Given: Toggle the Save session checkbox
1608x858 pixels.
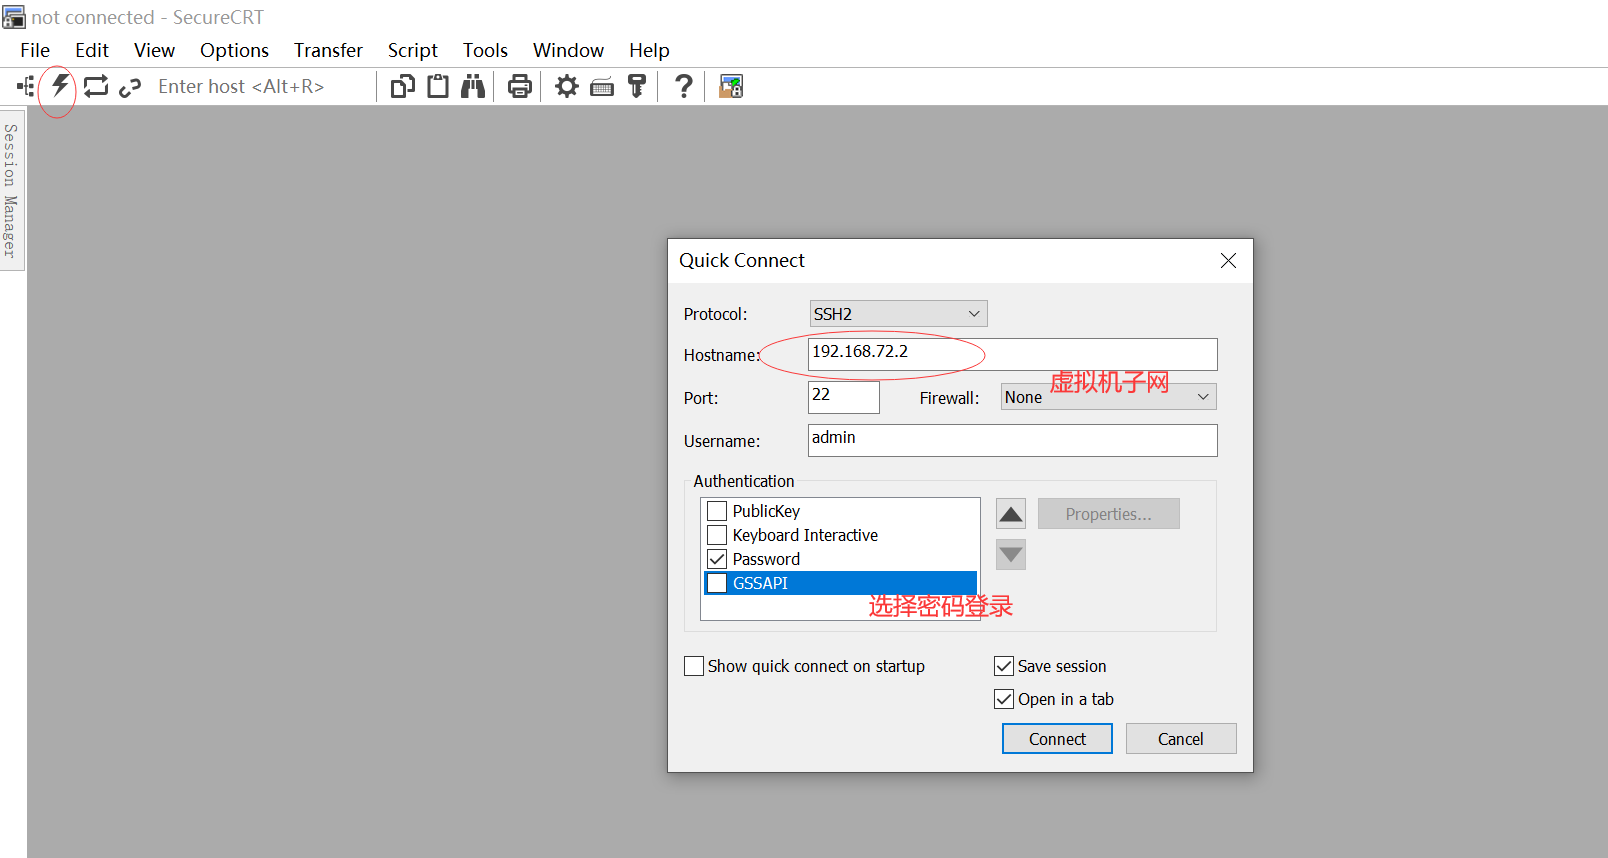Looking at the screenshot, I should 1004,666.
